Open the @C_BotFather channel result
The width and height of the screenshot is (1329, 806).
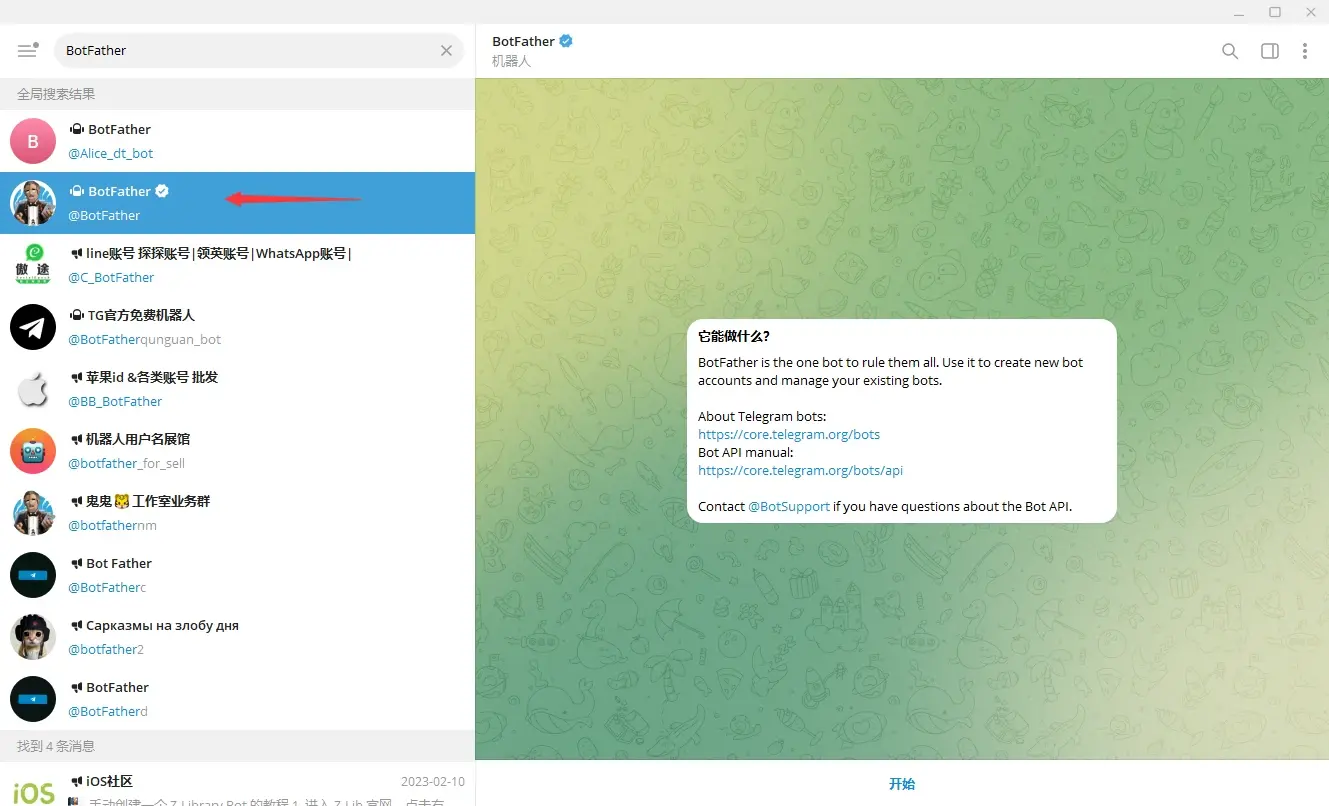coord(237,265)
